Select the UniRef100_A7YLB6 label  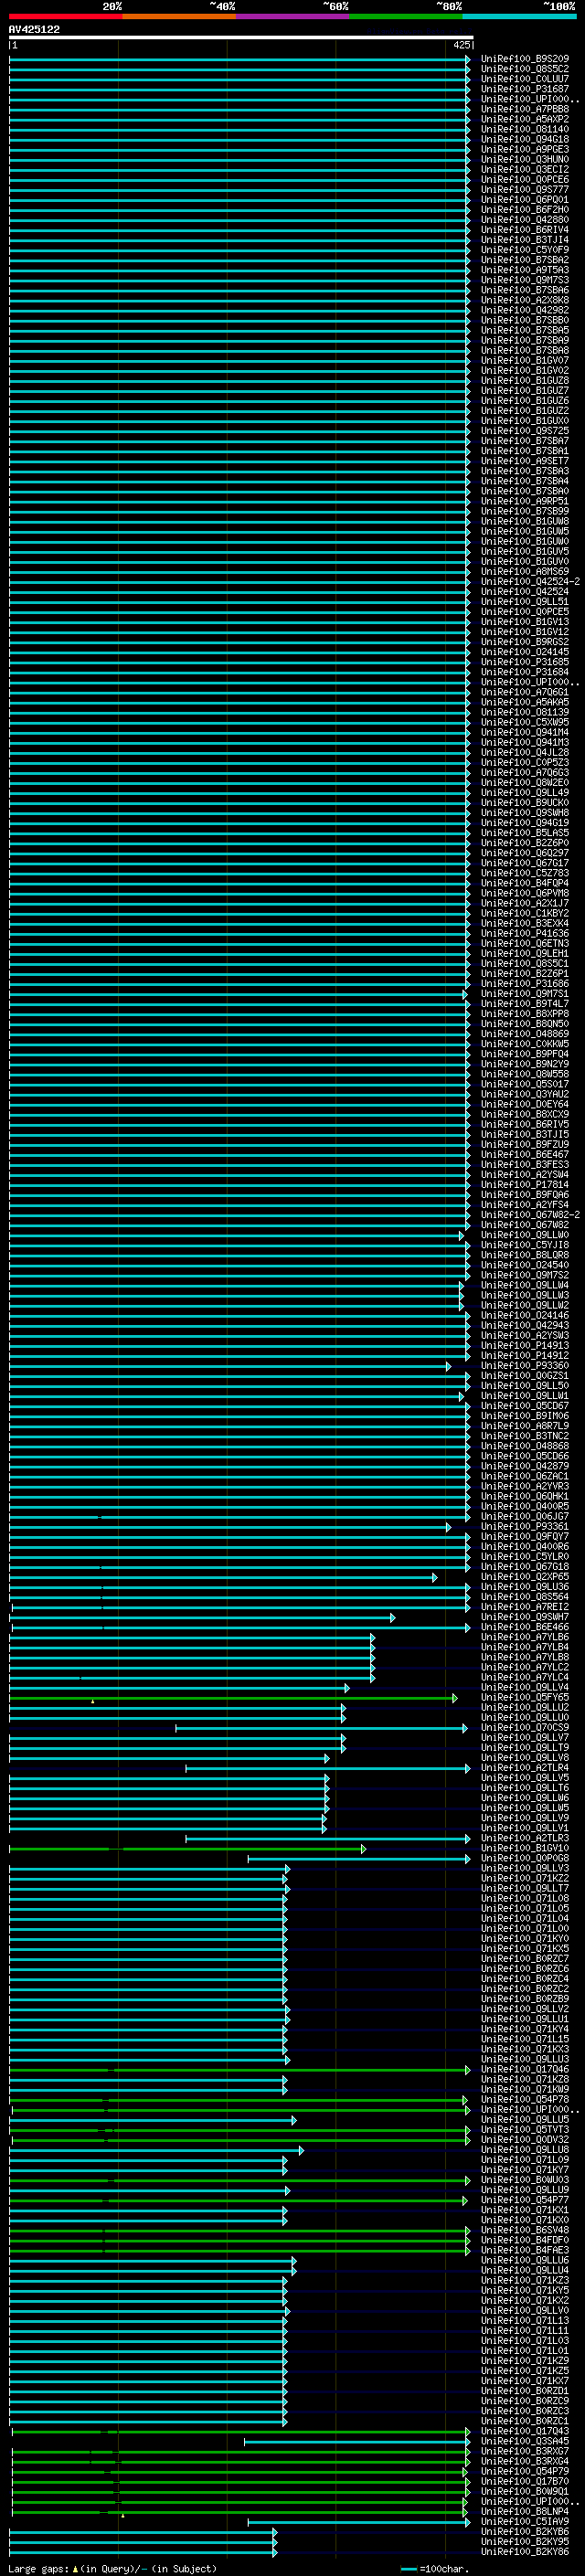point(525,1637)
